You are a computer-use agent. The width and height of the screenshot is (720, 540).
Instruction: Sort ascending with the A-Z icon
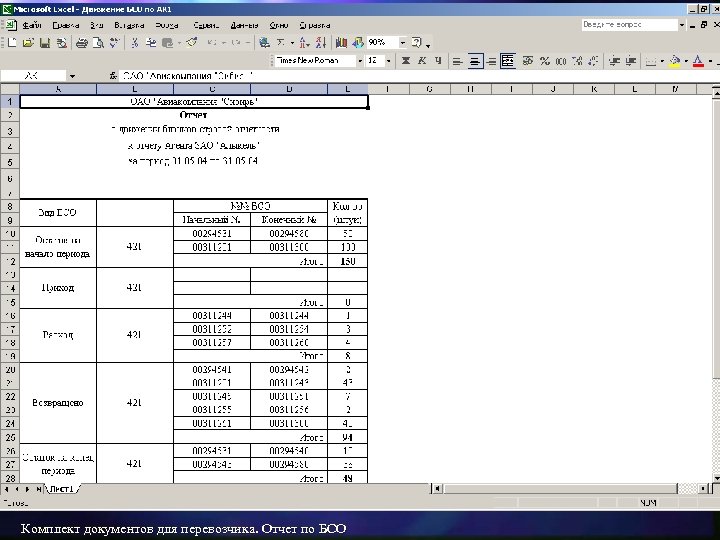pos(305,43)
